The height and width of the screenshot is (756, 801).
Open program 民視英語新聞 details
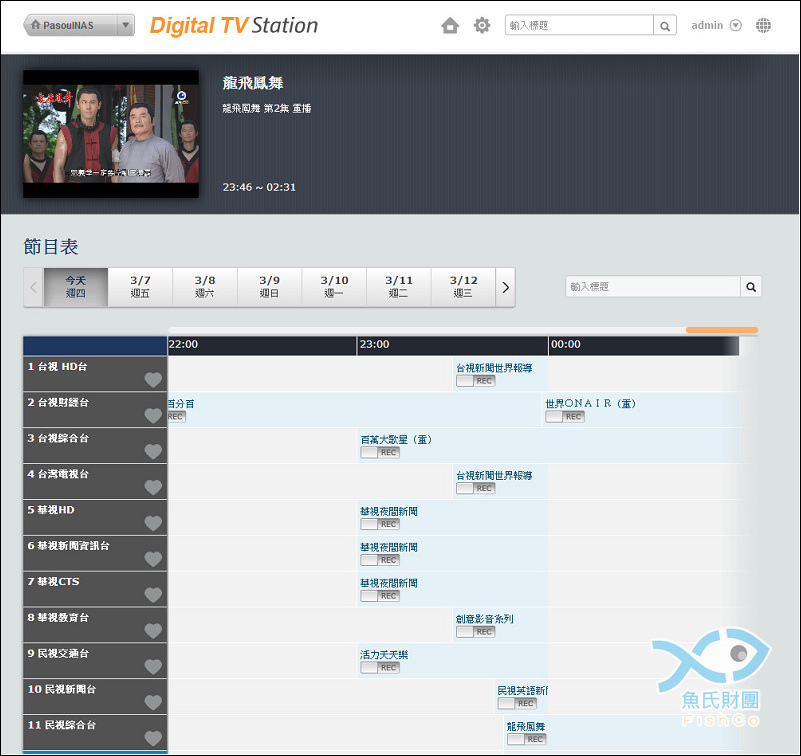pos(522,691)
